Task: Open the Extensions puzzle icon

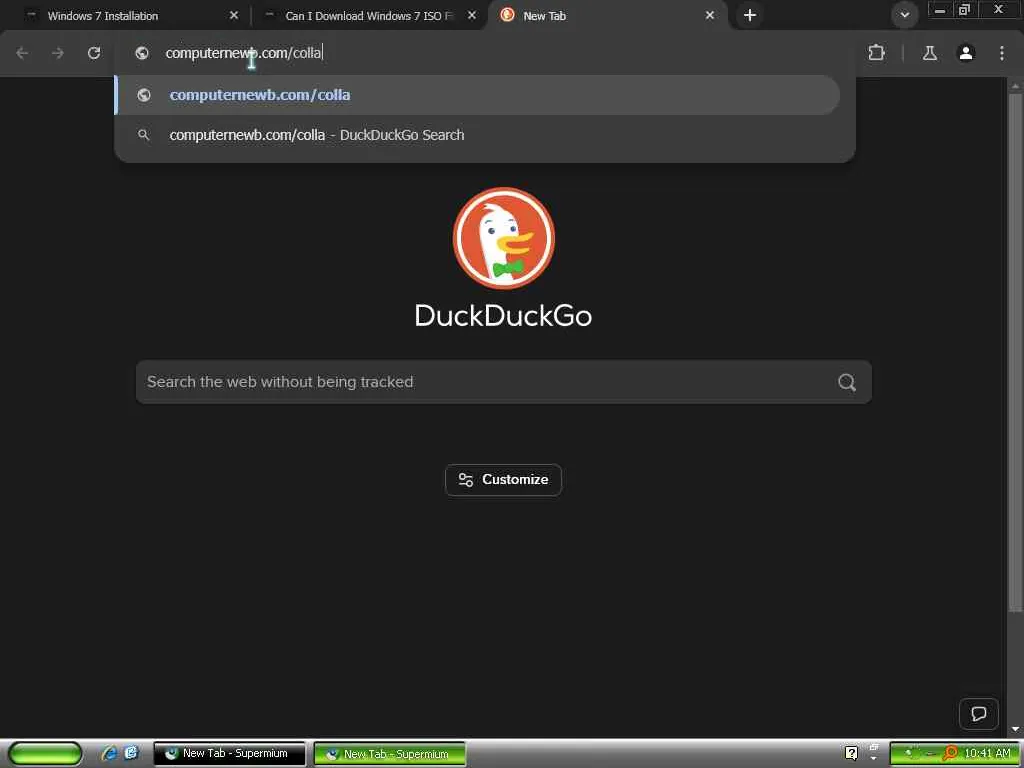Action: (x=876, y=53)
